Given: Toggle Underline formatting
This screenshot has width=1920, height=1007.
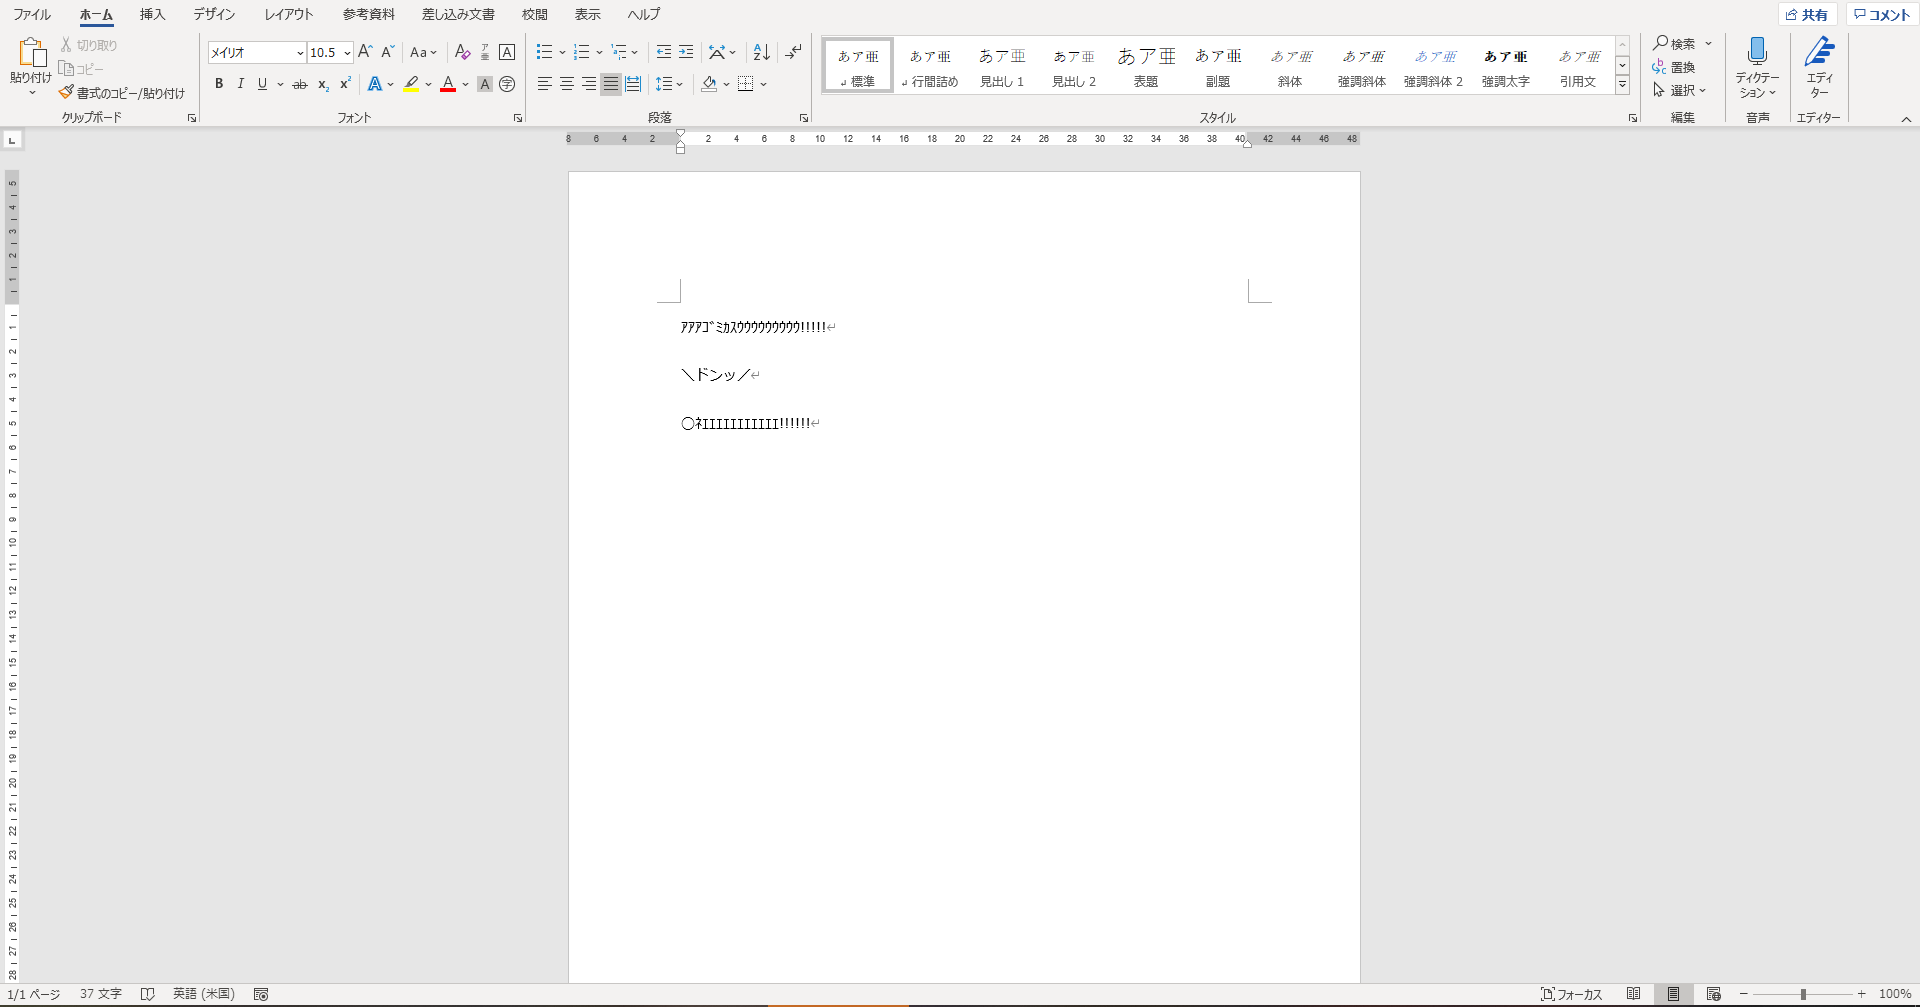Looking at the screenshot, I should point(262,84).
